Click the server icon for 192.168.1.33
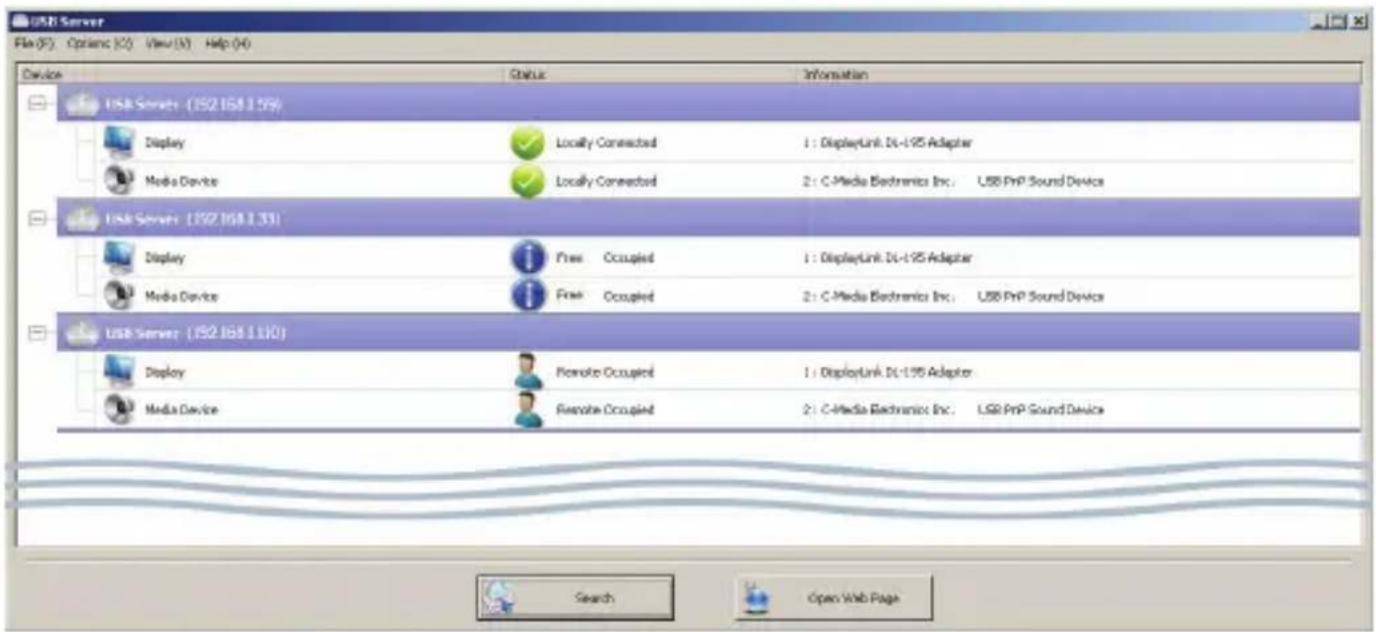Image resolution: width=1376 pixels, height=632 pixels. (x=82, y=218)
